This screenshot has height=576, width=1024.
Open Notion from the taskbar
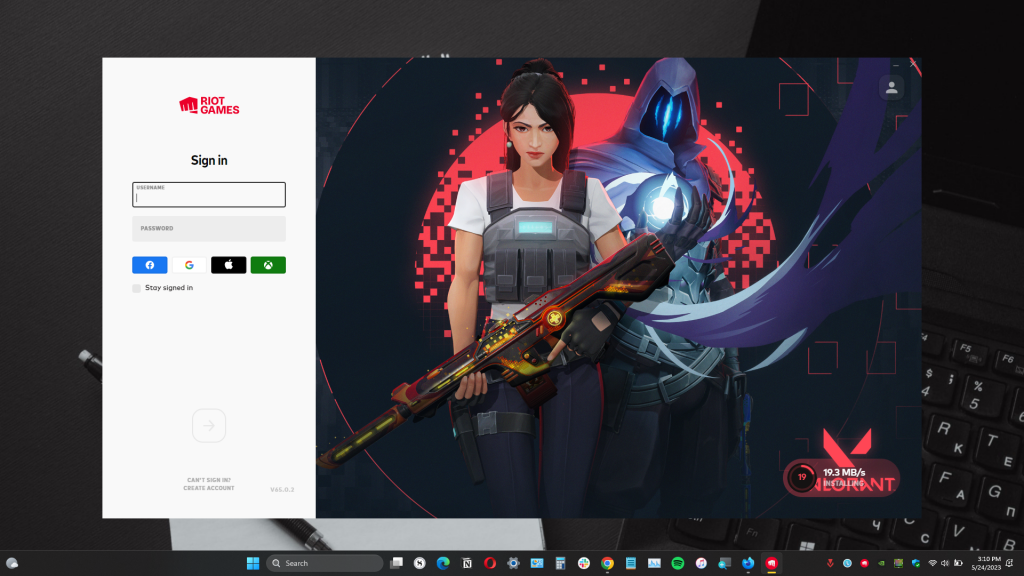467,563
